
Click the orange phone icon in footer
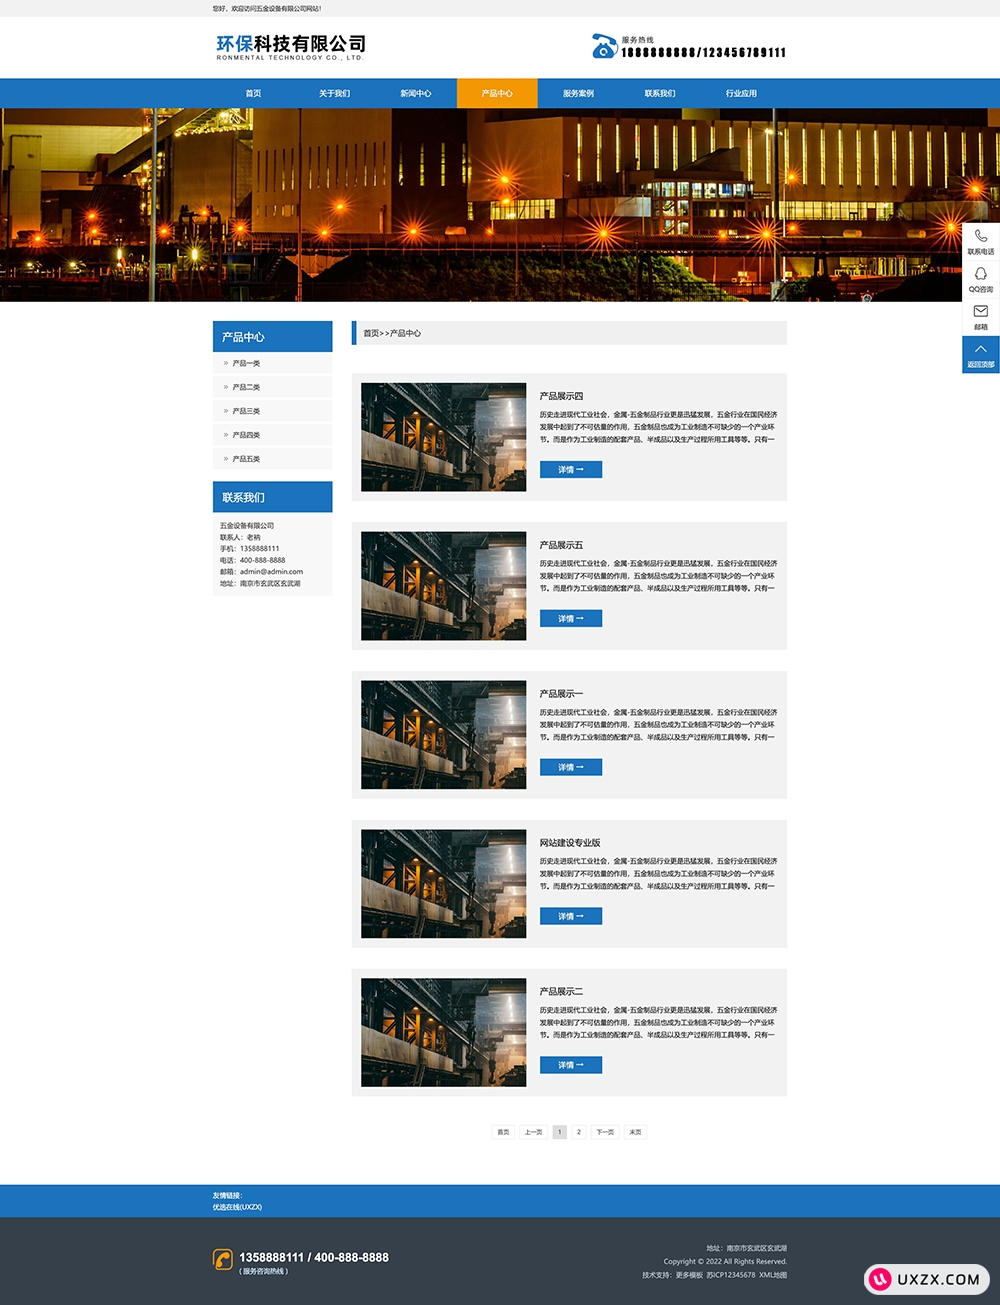pos(223,1259)
